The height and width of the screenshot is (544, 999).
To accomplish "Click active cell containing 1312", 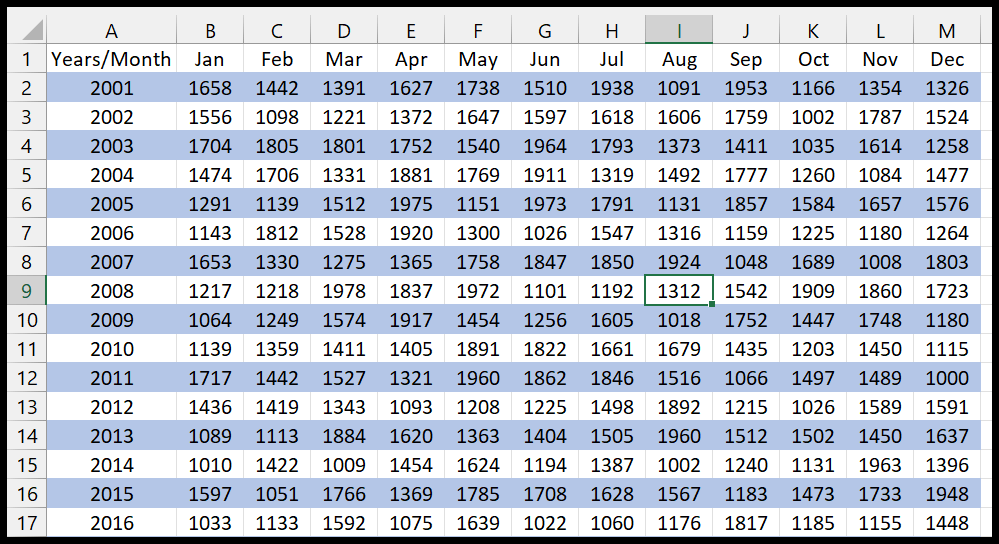I will coord(679,290).
